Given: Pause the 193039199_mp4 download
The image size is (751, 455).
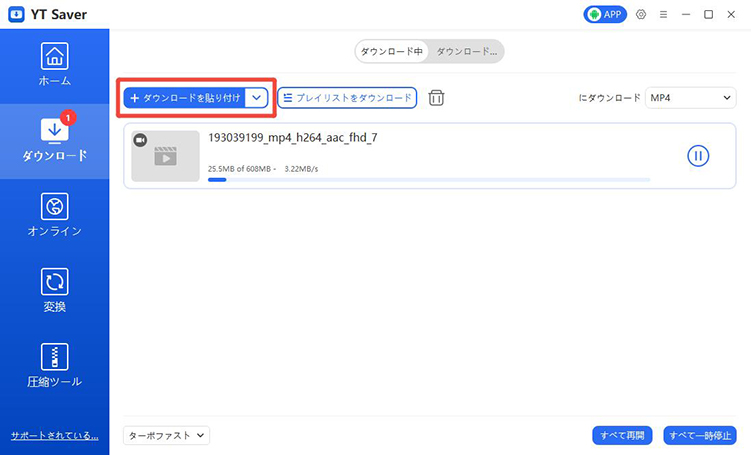Looking at the screenshot, I should click(x=698, y=156).
